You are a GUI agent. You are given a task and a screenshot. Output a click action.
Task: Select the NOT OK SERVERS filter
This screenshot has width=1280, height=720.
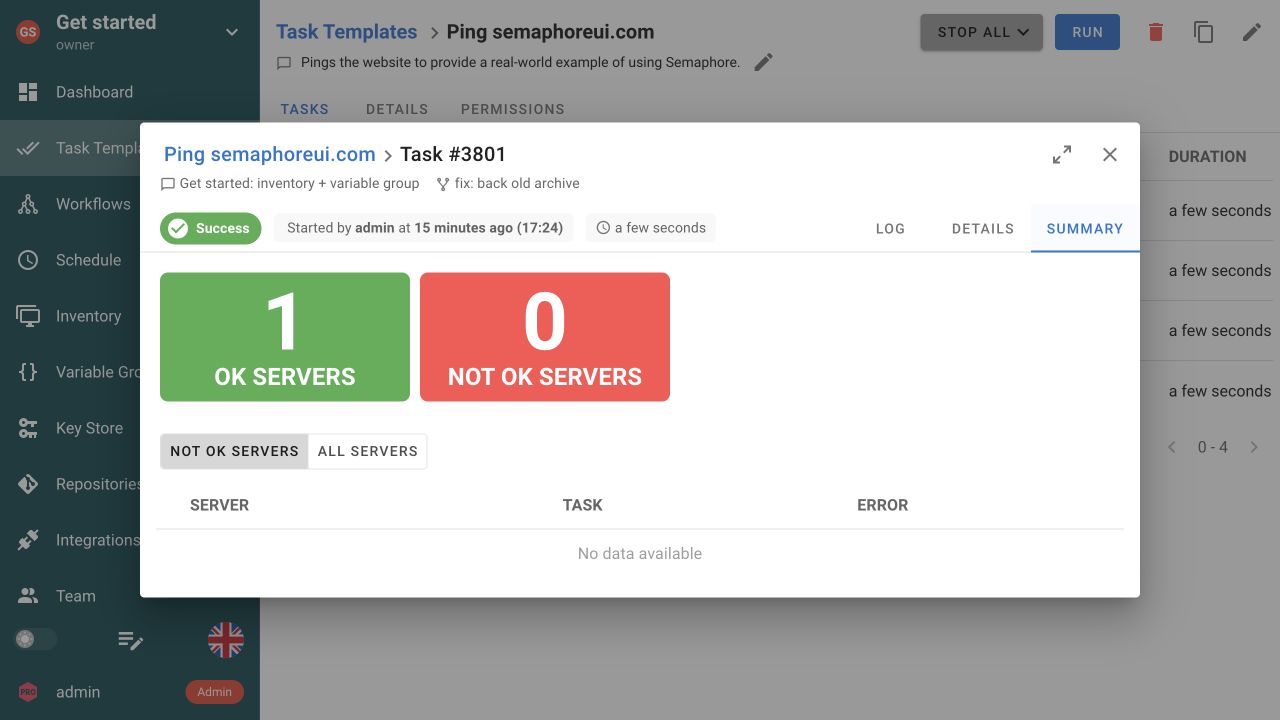point(234,451)
